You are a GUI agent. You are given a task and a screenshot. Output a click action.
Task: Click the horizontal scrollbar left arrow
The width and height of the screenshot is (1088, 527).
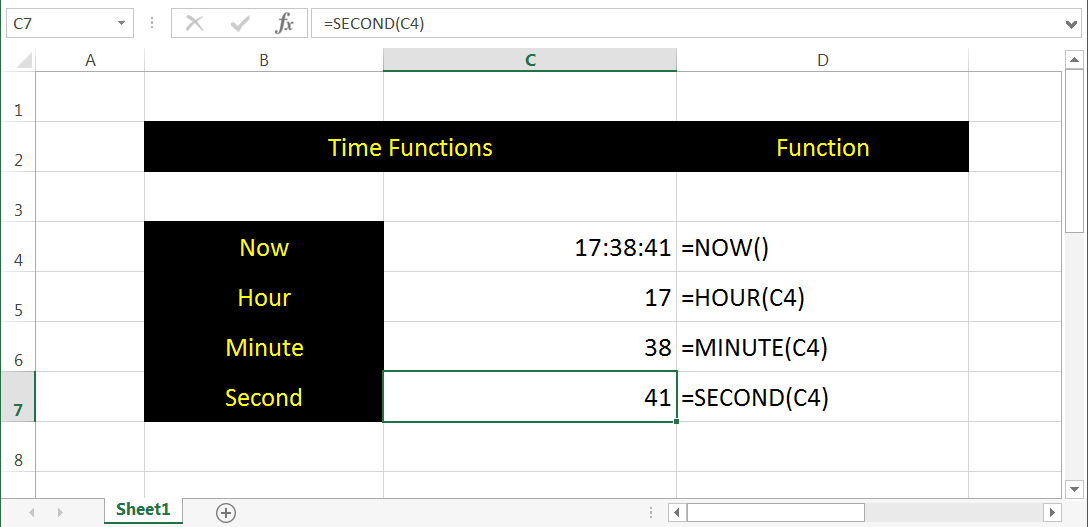coord(677,512)
